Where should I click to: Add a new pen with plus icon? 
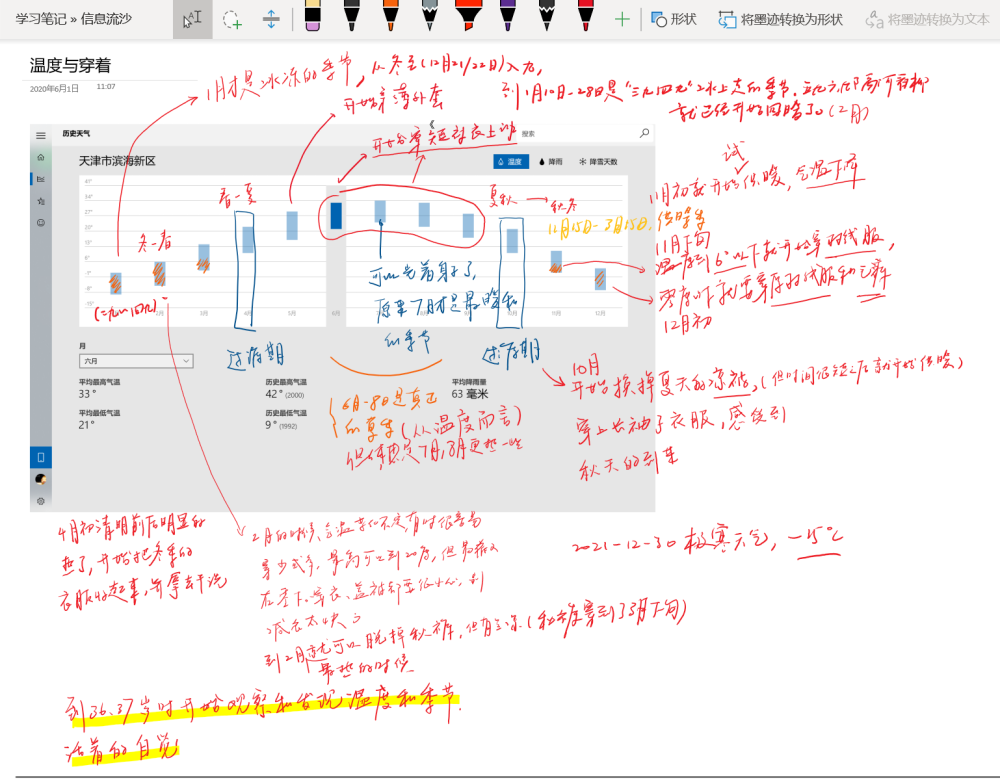tap(622, 20)
